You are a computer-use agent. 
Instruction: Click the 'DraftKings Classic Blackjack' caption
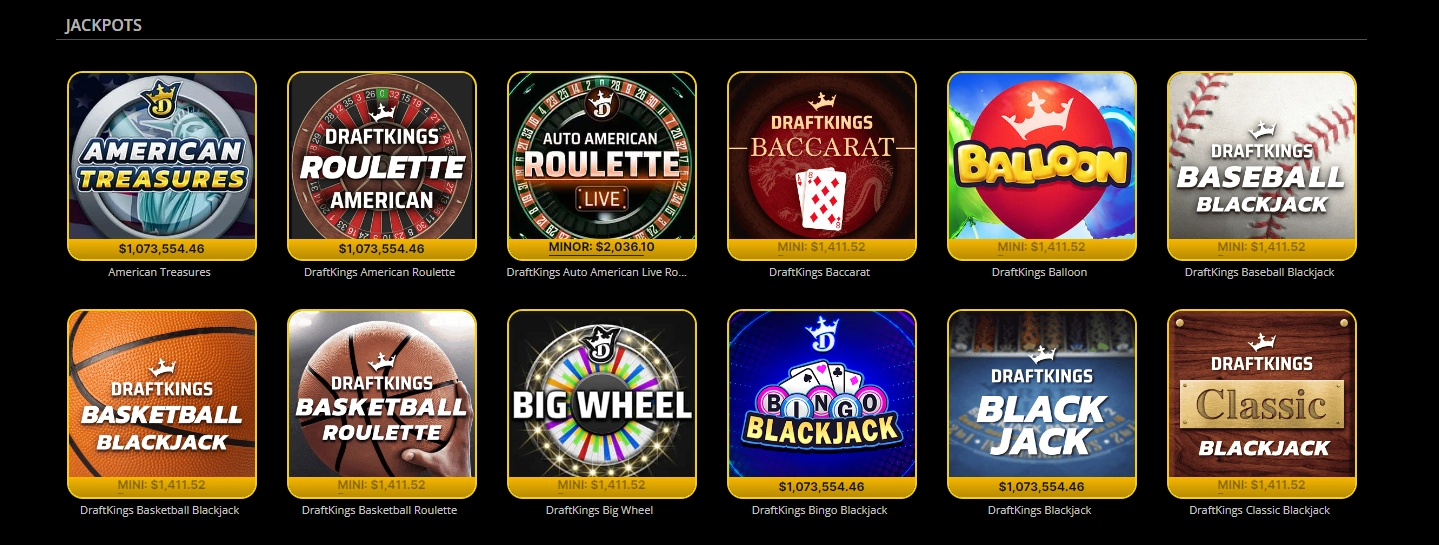click(1260, 510)
